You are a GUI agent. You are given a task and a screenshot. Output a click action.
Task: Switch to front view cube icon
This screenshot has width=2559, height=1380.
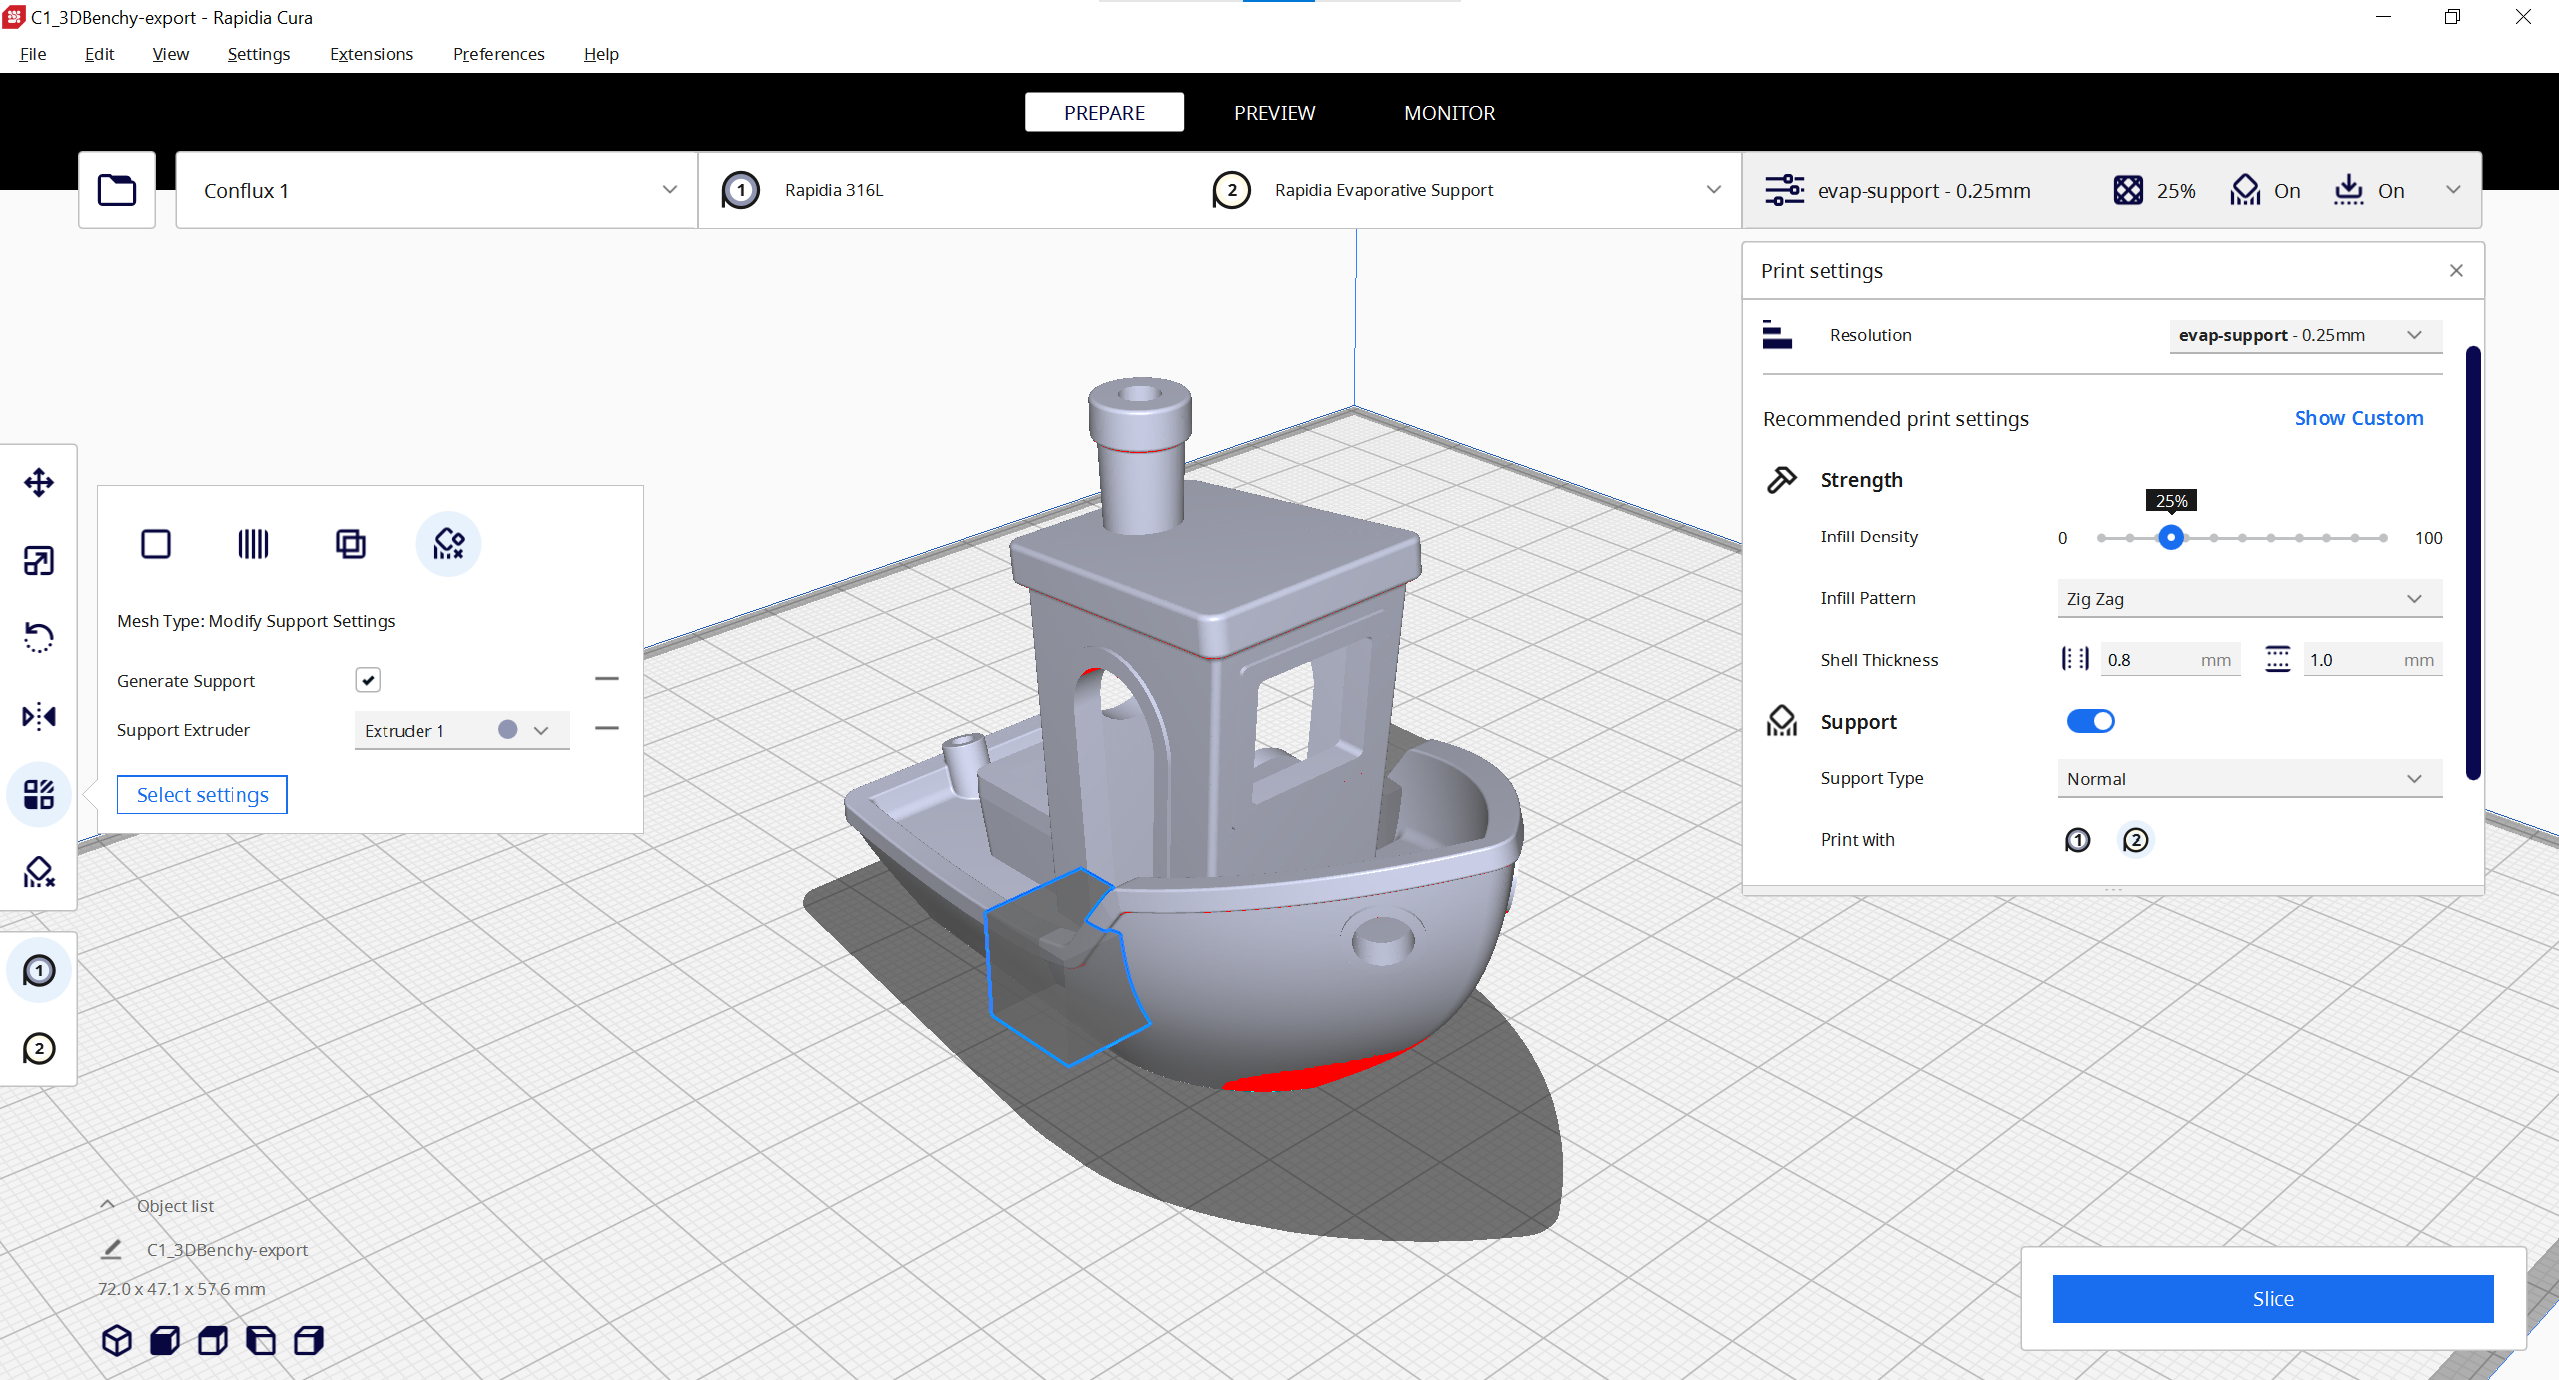(165, 1340)
